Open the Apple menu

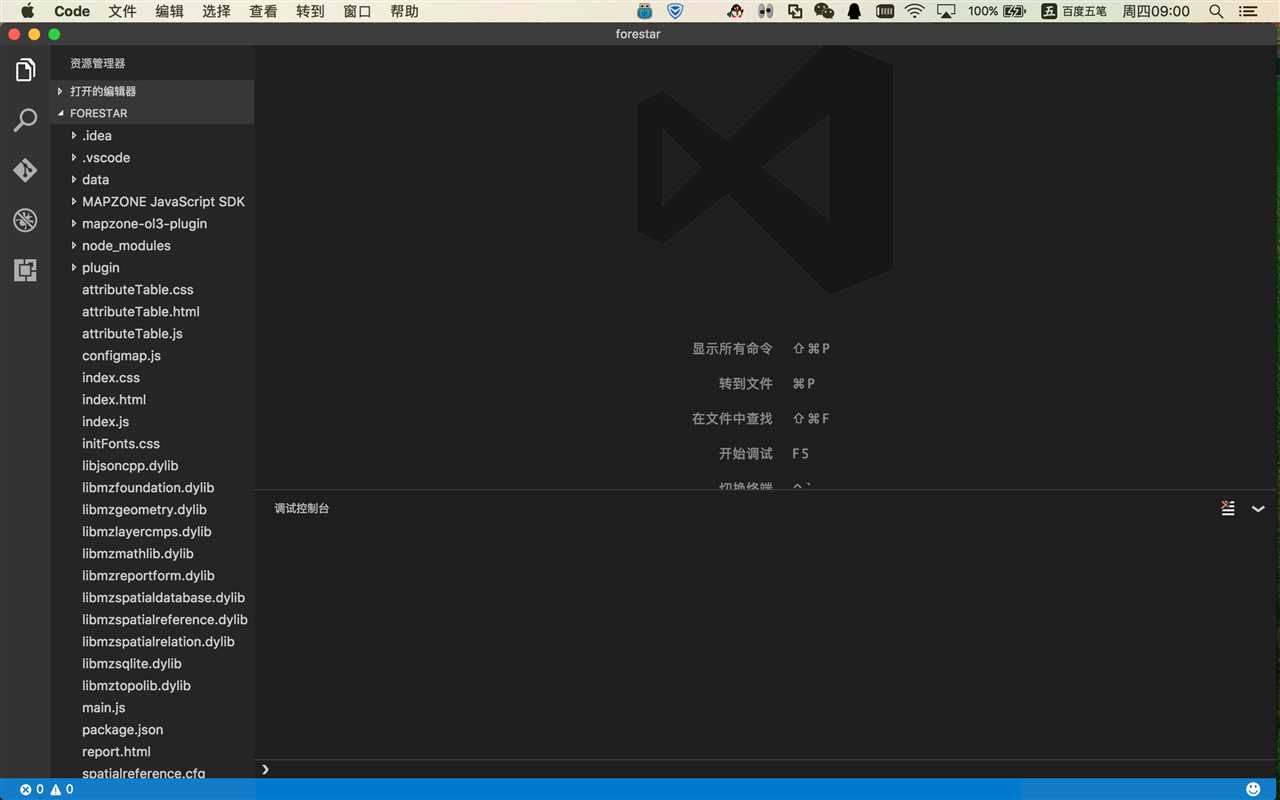pos(27,11)
